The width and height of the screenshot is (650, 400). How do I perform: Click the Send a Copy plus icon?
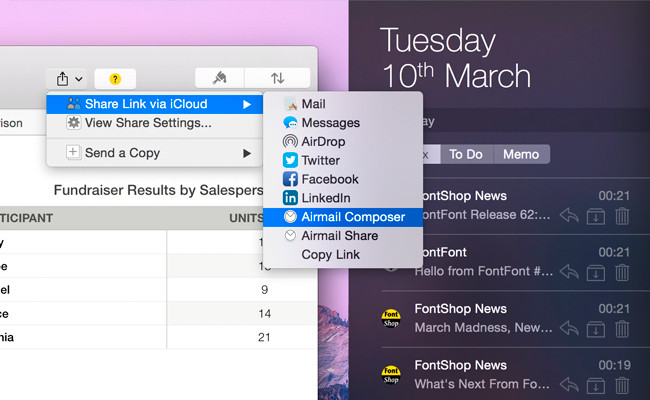click(x=73, y=152)
